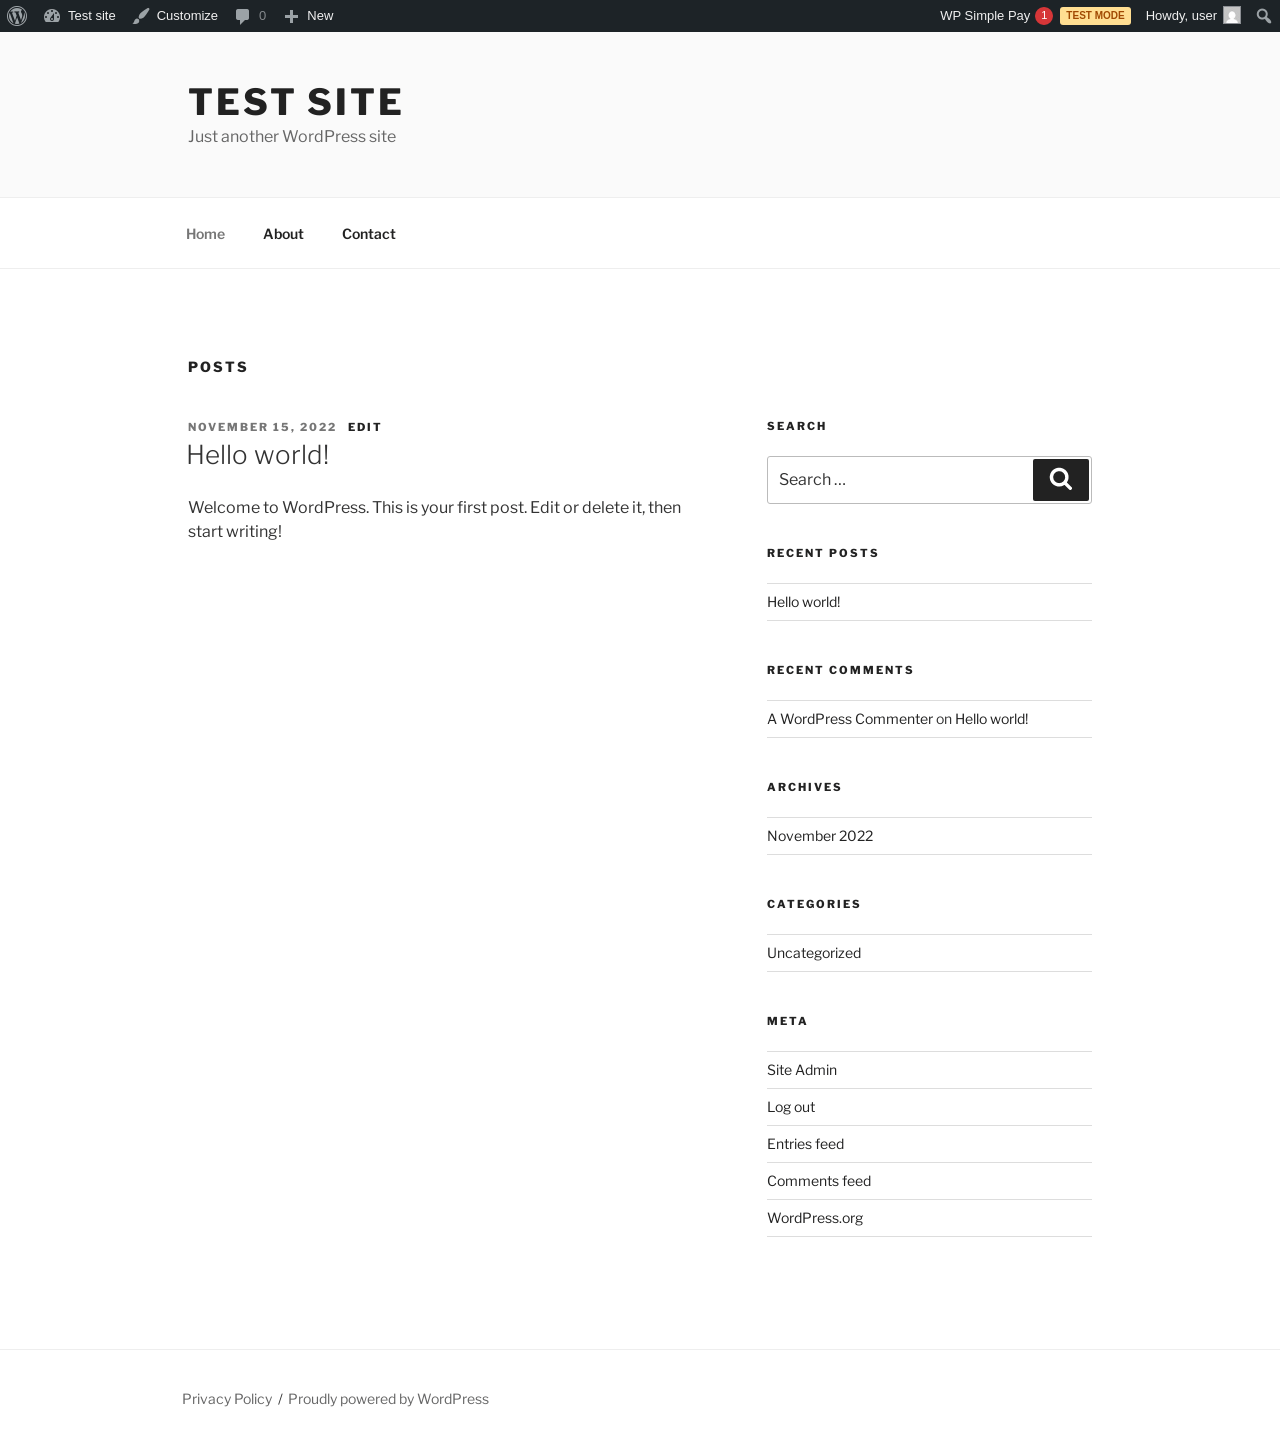
Task: Open the WP Simple Pay menu
Action: 984,16
